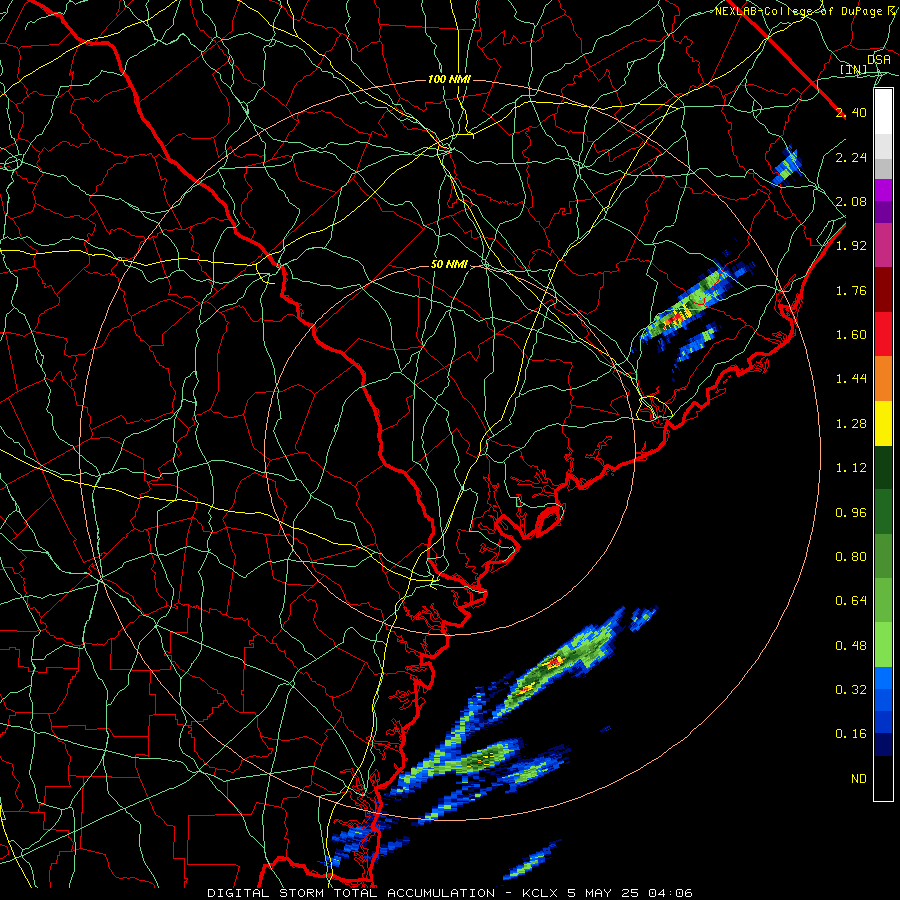Click the orange swatch in the color scale
Viewport: 900px width, 900px height.
click(883, 379)
